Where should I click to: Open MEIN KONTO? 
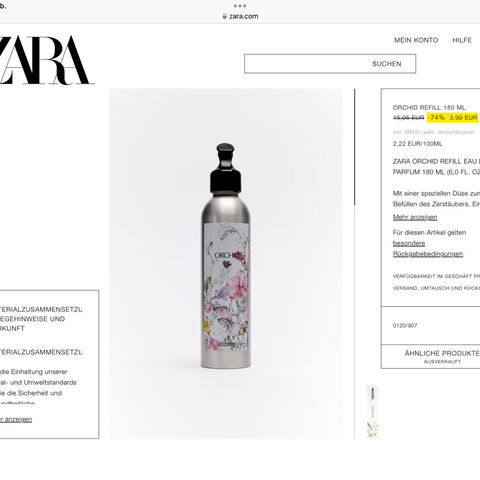click(416, 40)
